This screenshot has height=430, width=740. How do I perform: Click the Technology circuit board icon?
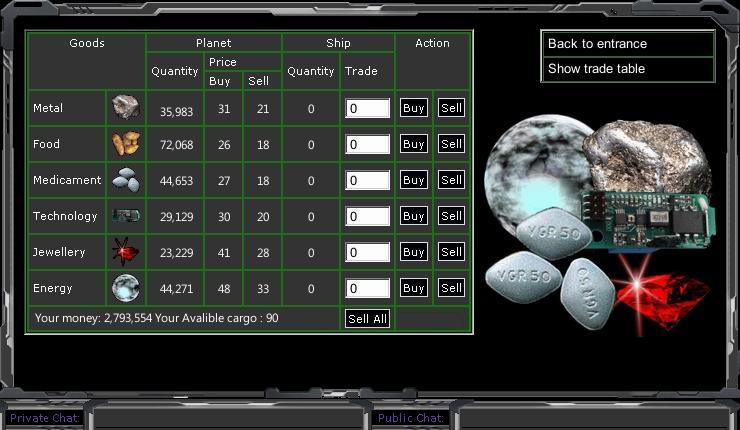pyautogui.click(x=126, y=216)
